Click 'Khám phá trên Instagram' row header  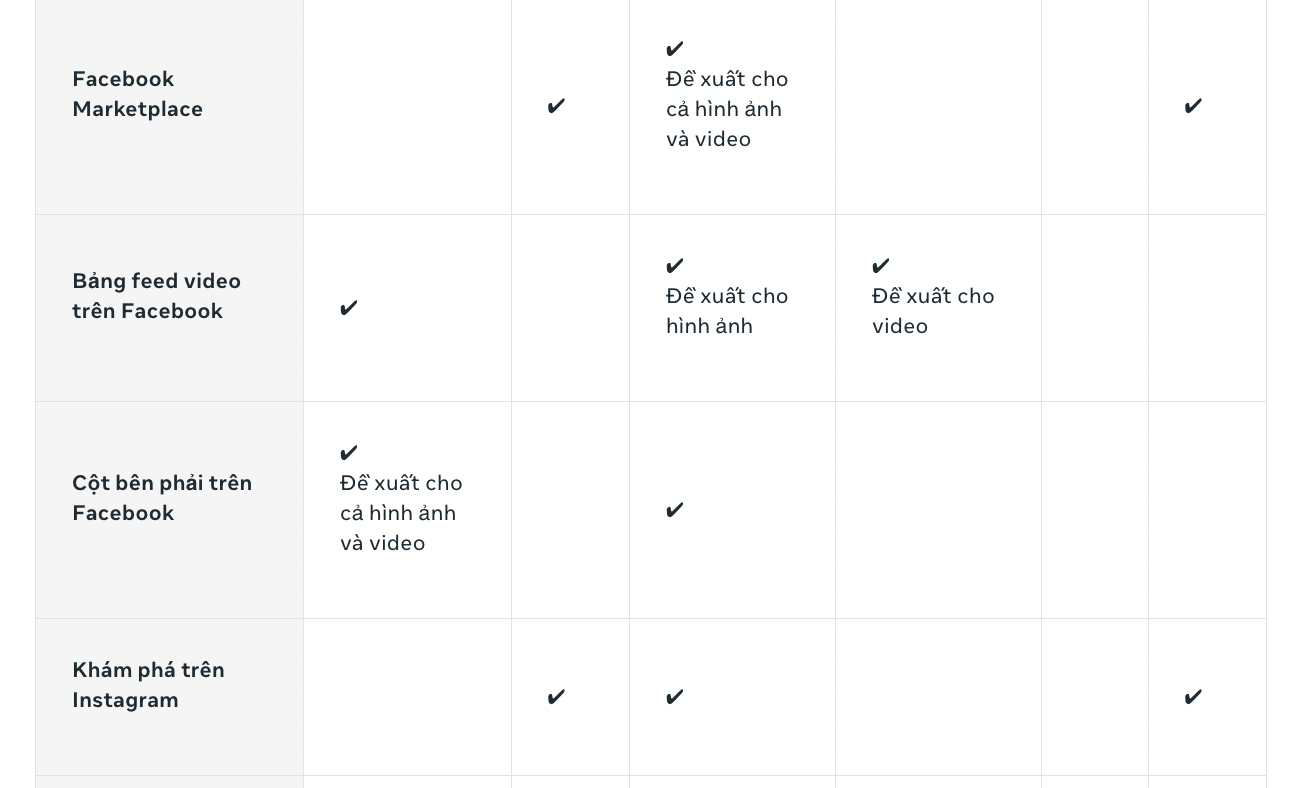point(148,685)
